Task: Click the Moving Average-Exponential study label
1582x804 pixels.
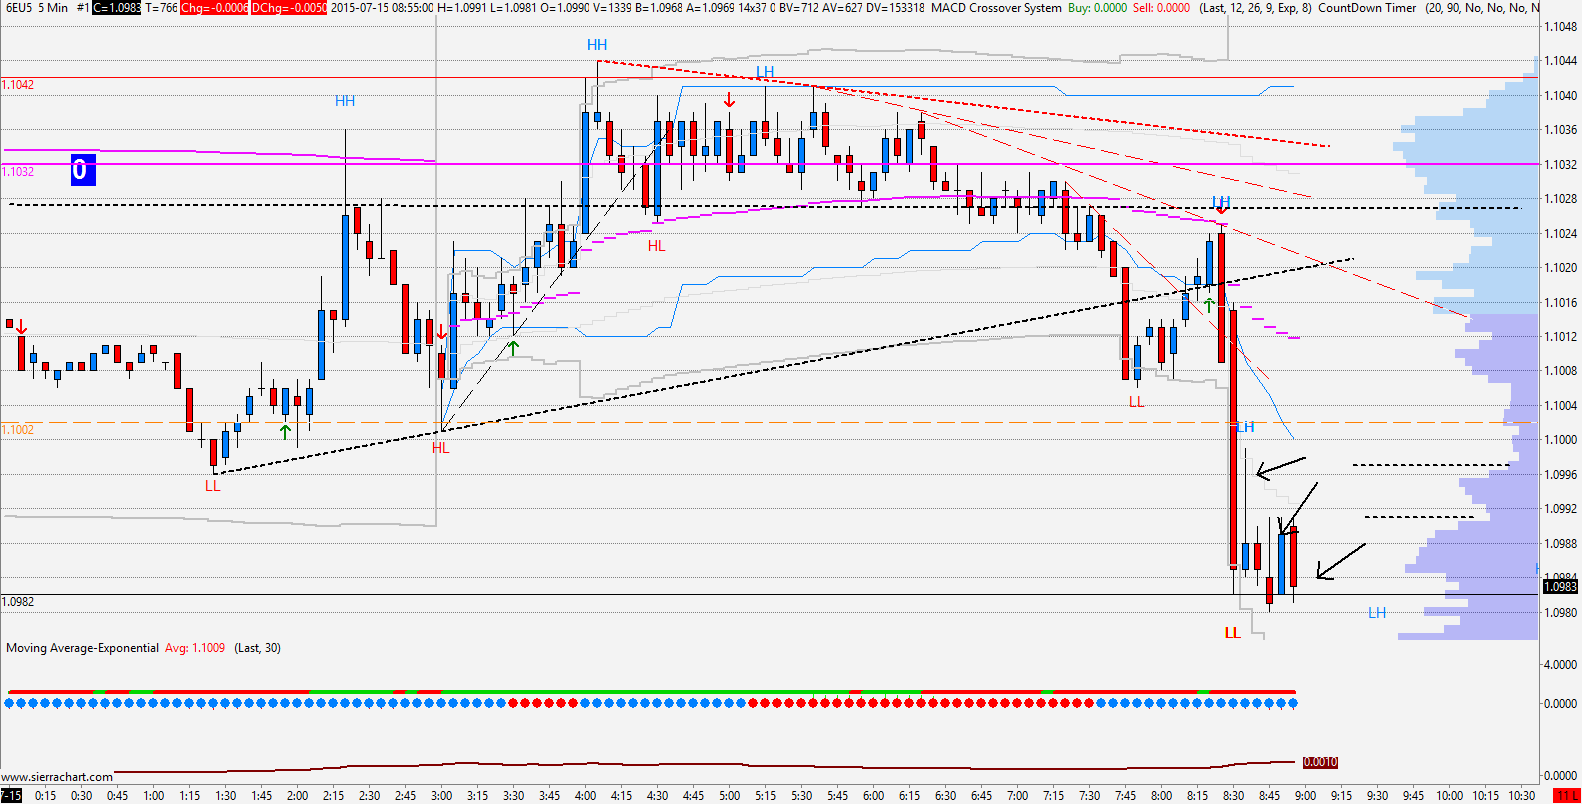Action: coord(82,648)
